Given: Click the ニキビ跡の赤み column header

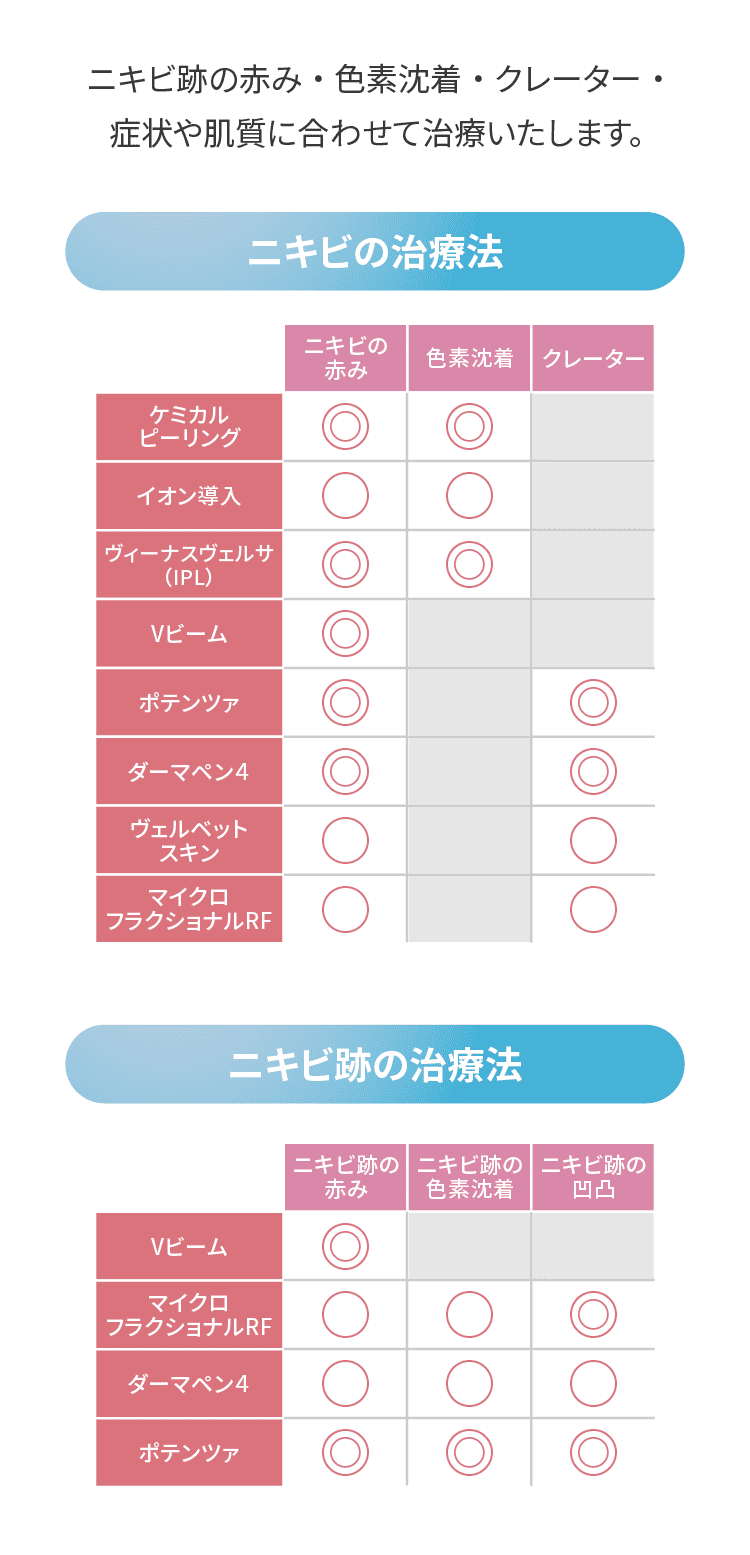Looking at the screenshot, I should point(345,1177).
